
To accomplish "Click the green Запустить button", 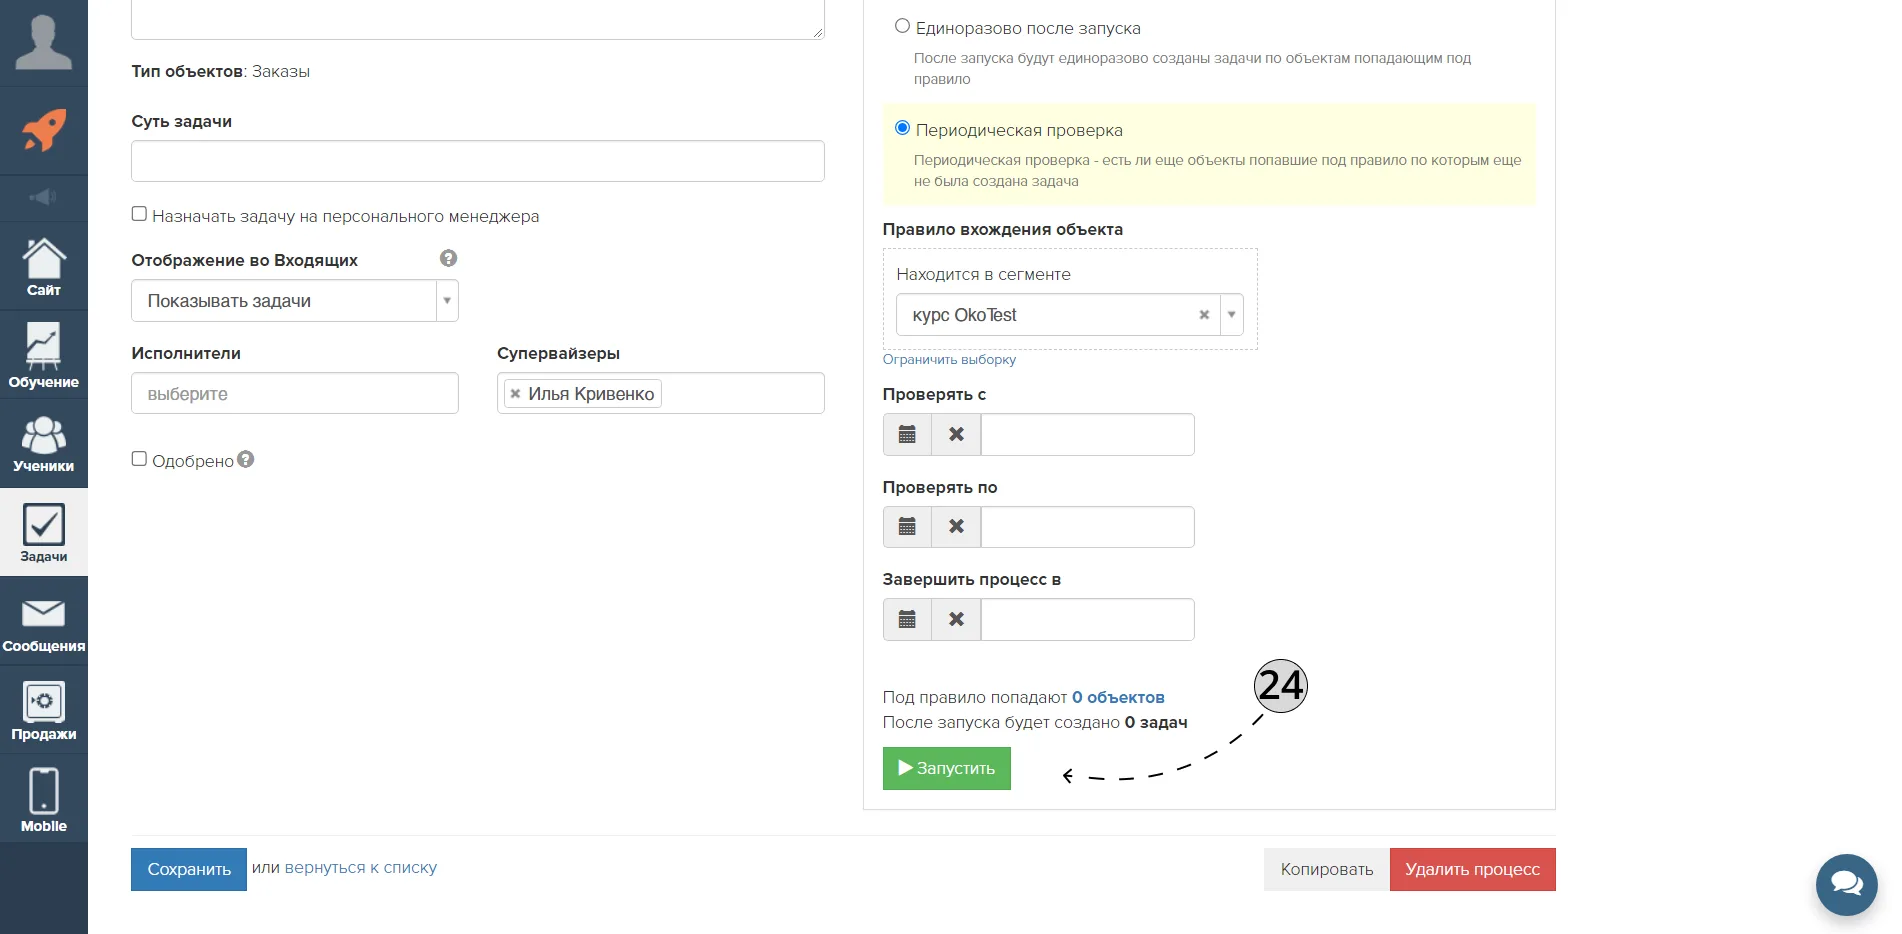I will click(x=946, y=768).
